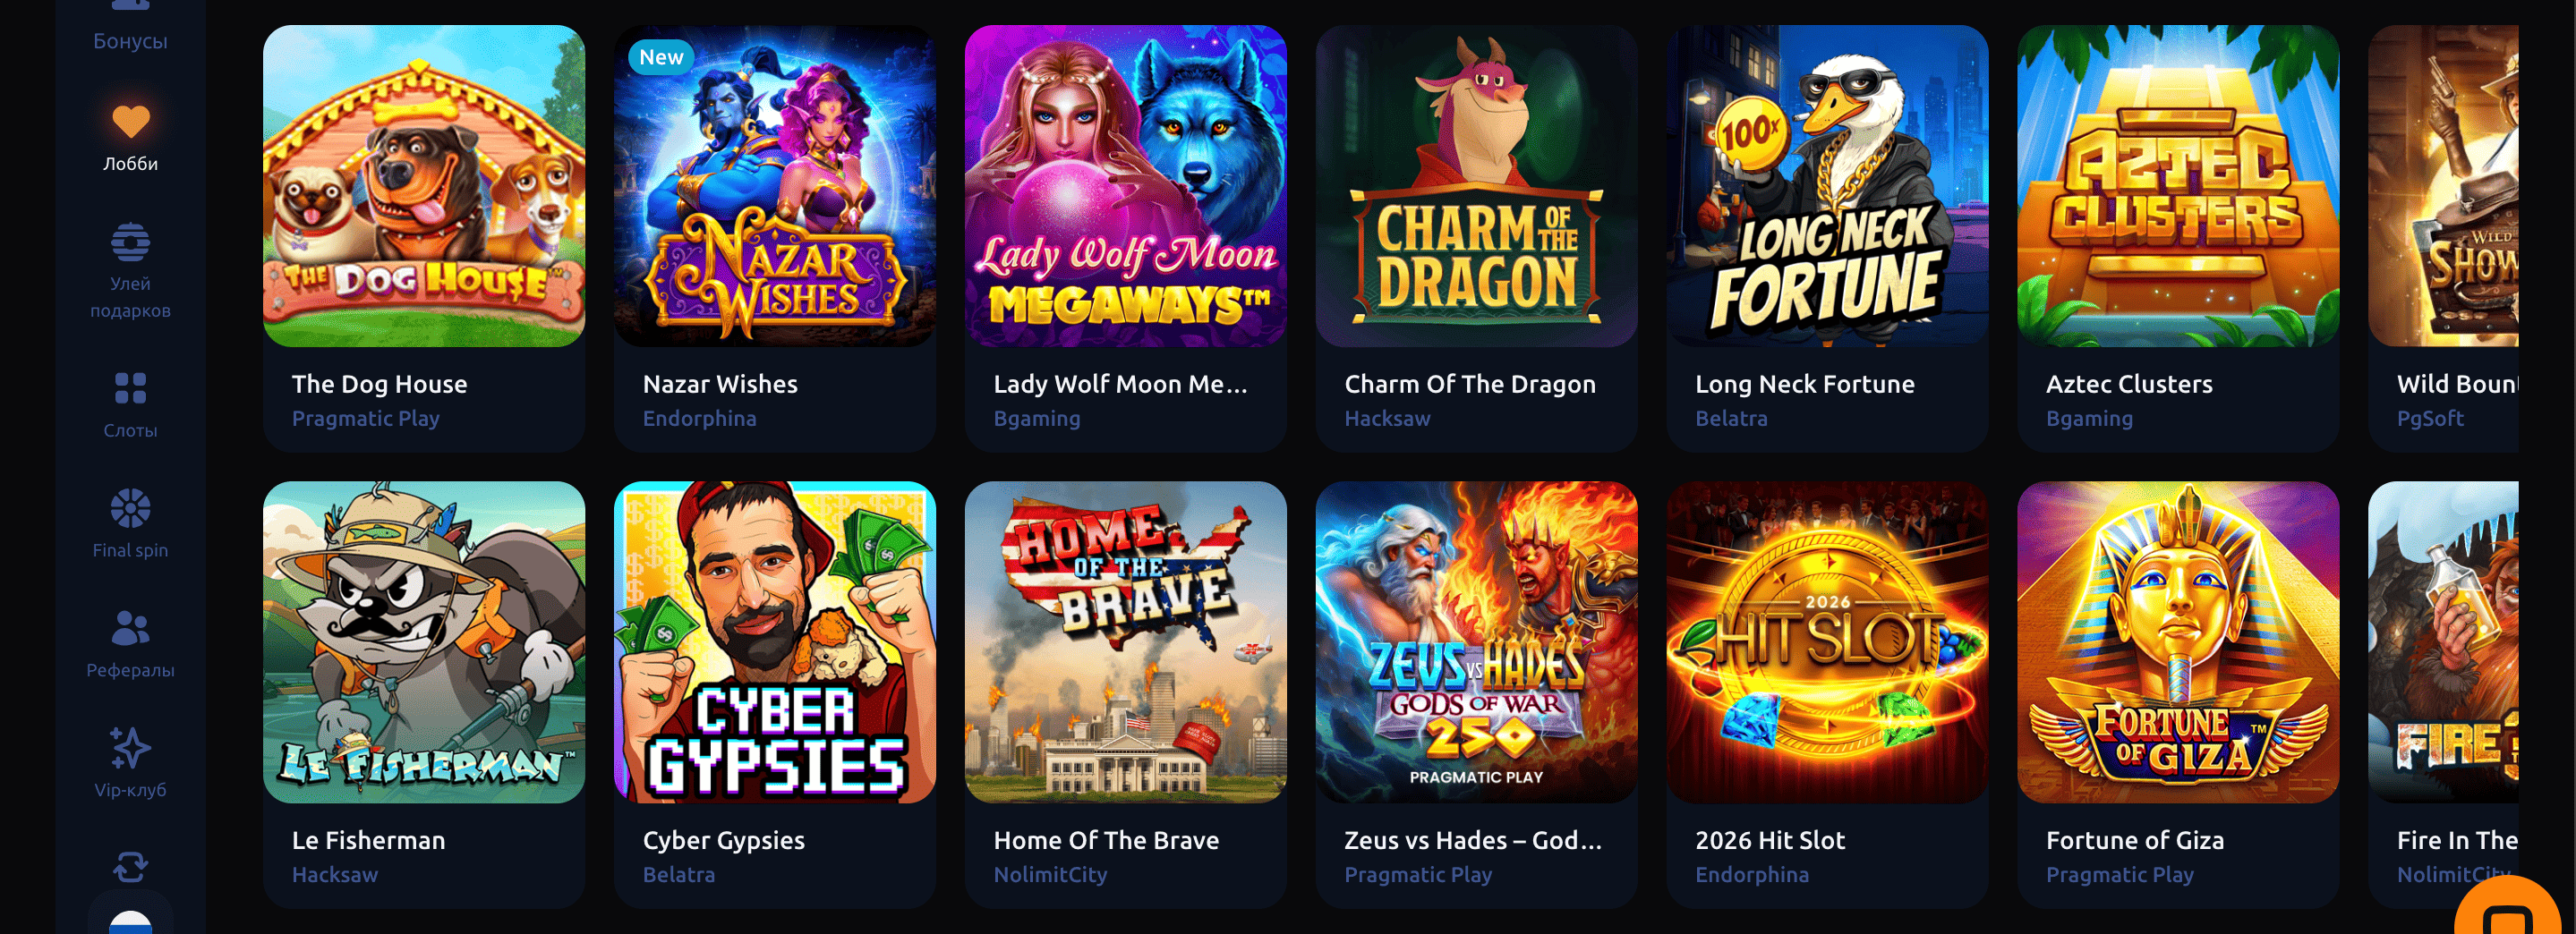Open the Lady Wolf Moon Megaways thumbnail
Screen dimensions: 2576x934
tap(1126, 186)
